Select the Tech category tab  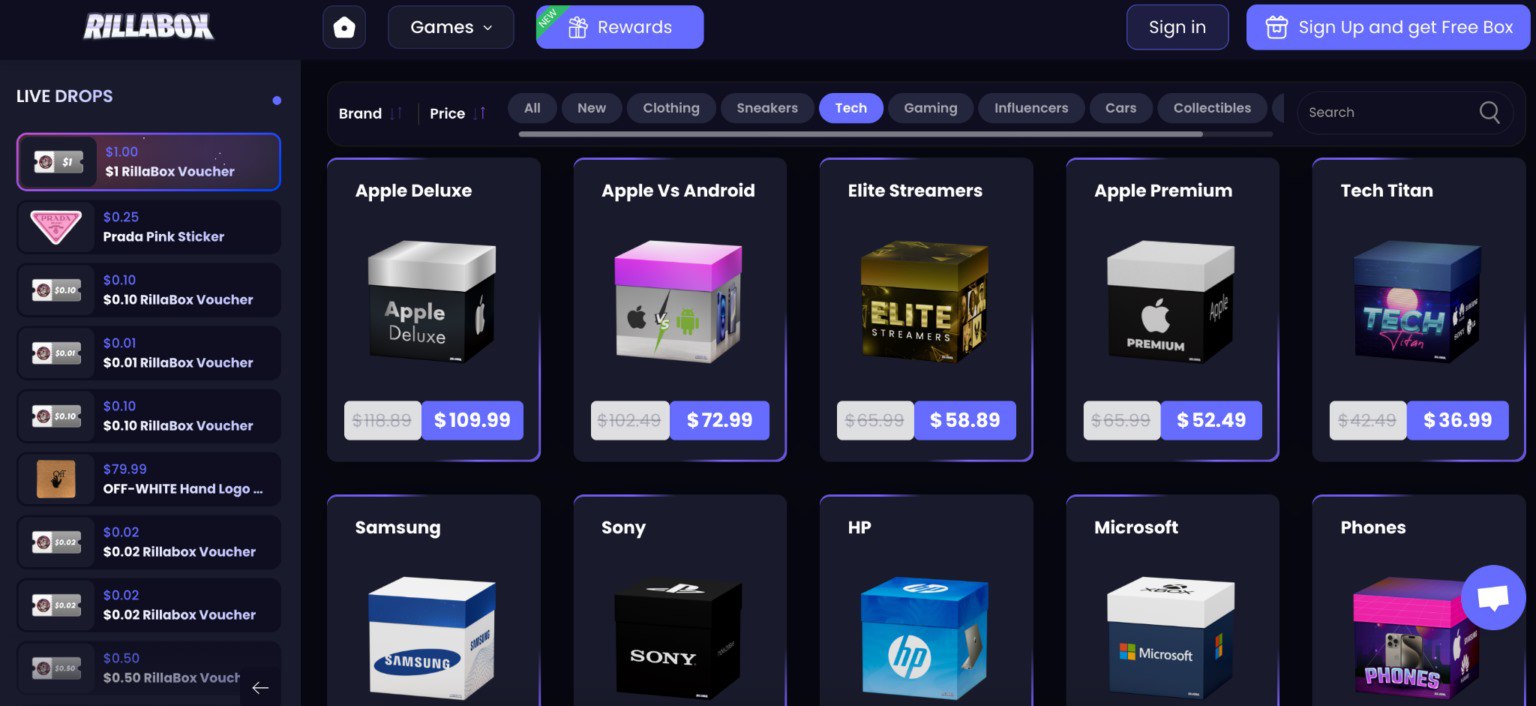(x=851, y=108)
